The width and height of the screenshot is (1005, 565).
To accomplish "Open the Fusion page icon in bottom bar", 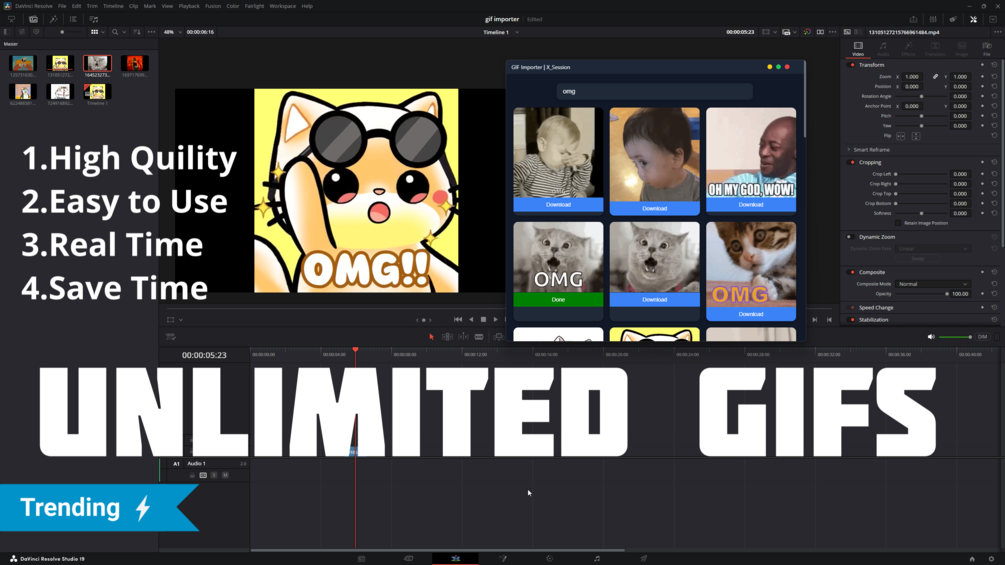I will (503, 559).
